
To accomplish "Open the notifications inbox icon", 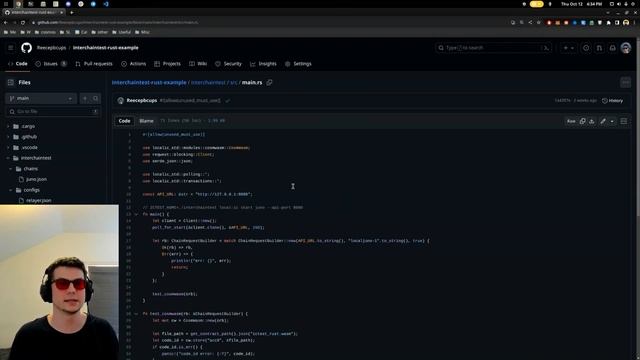I will [x=613, y=48].
